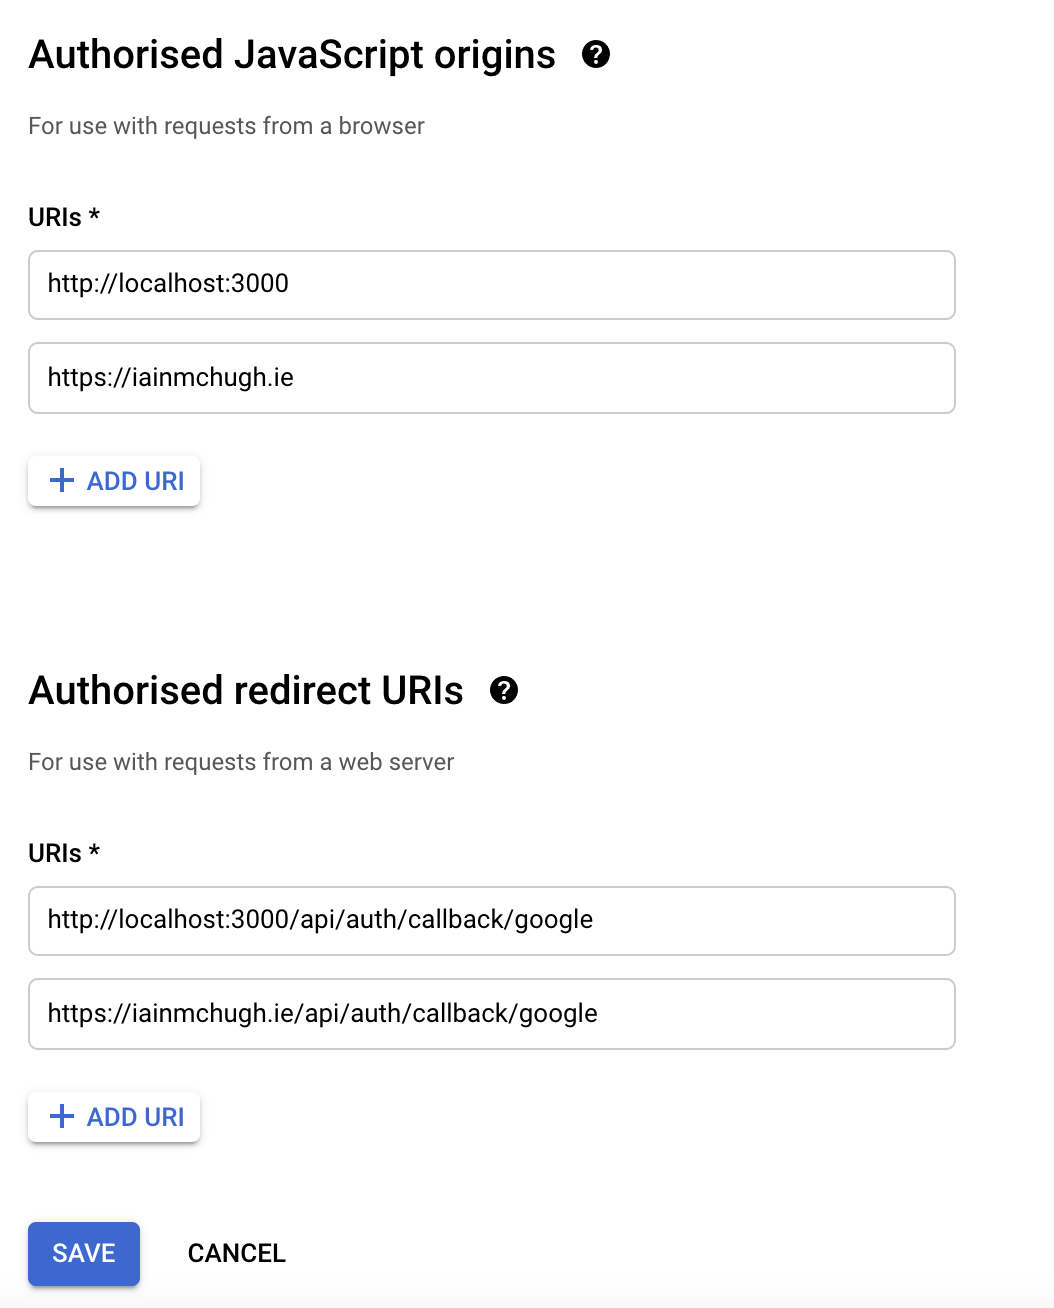The width and height of the screenshot is (1054, 1308).
Task: Cancel the URI changes
Action: [237, 1253]
